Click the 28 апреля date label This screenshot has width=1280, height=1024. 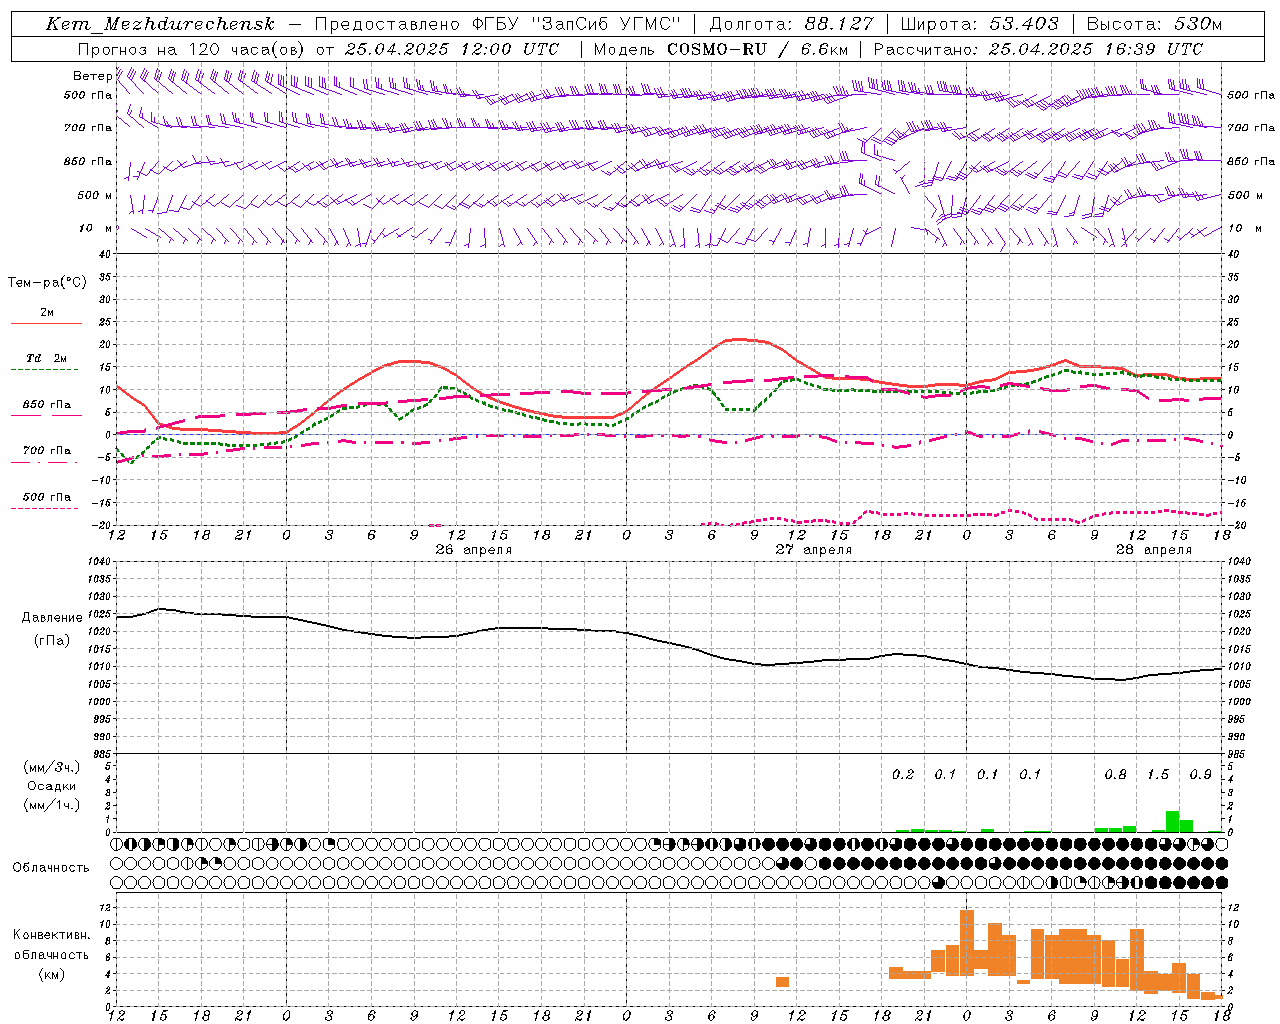[x=1153, y=550]
